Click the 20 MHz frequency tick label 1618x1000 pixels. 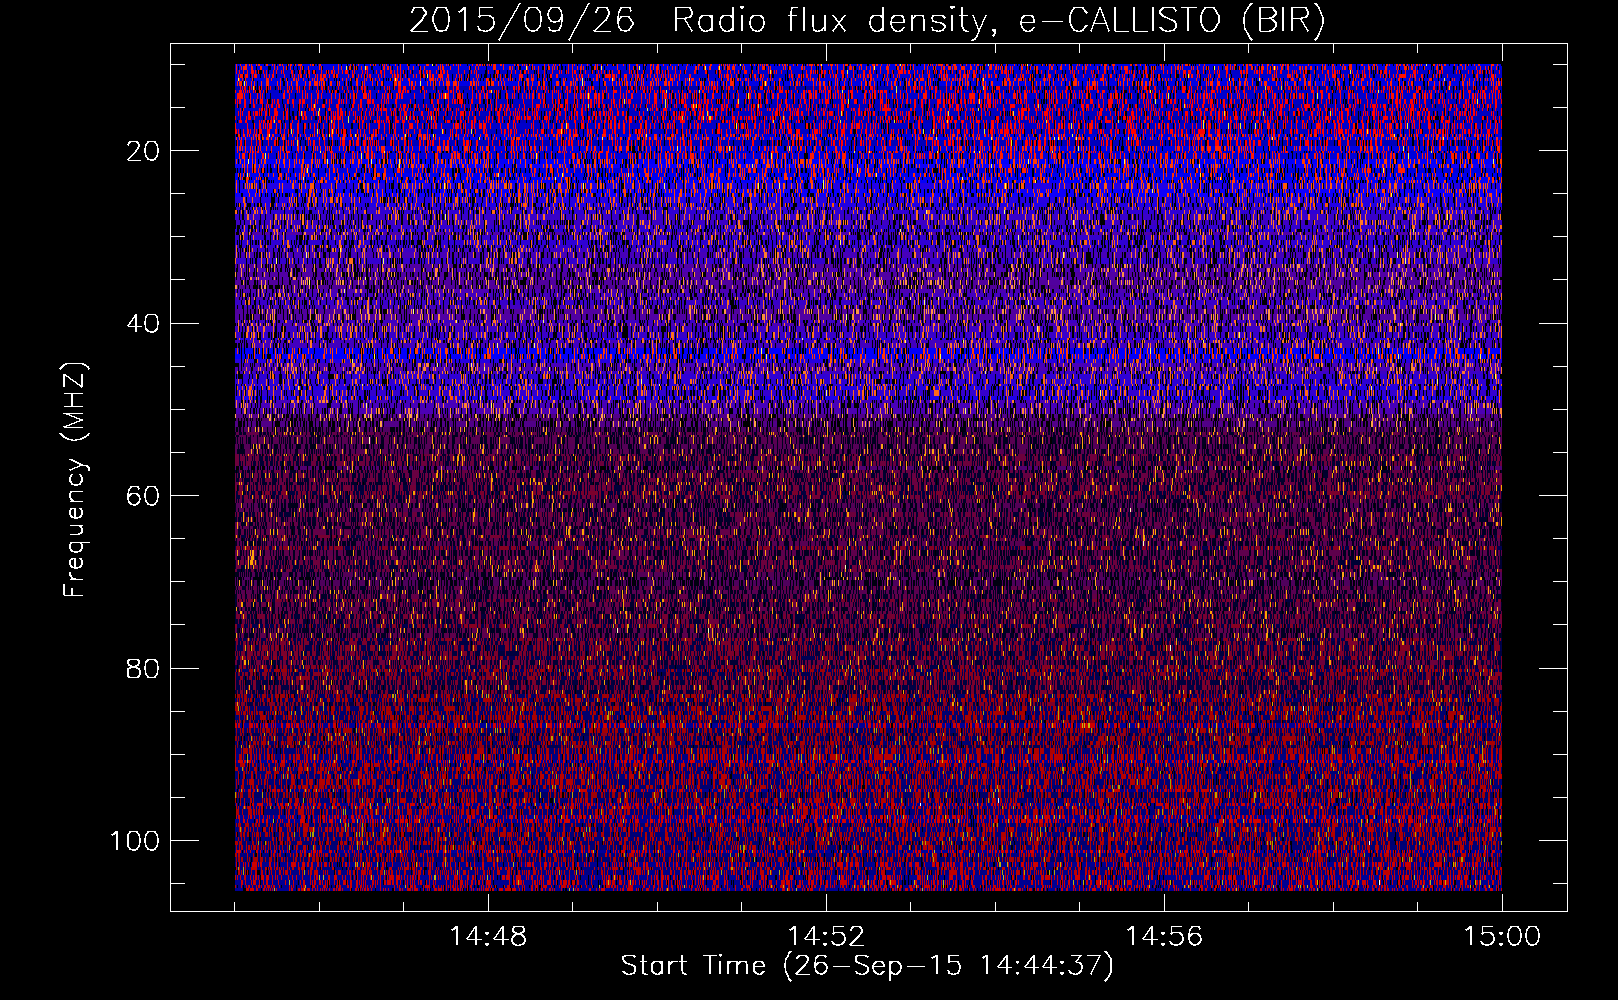(143, 151)
